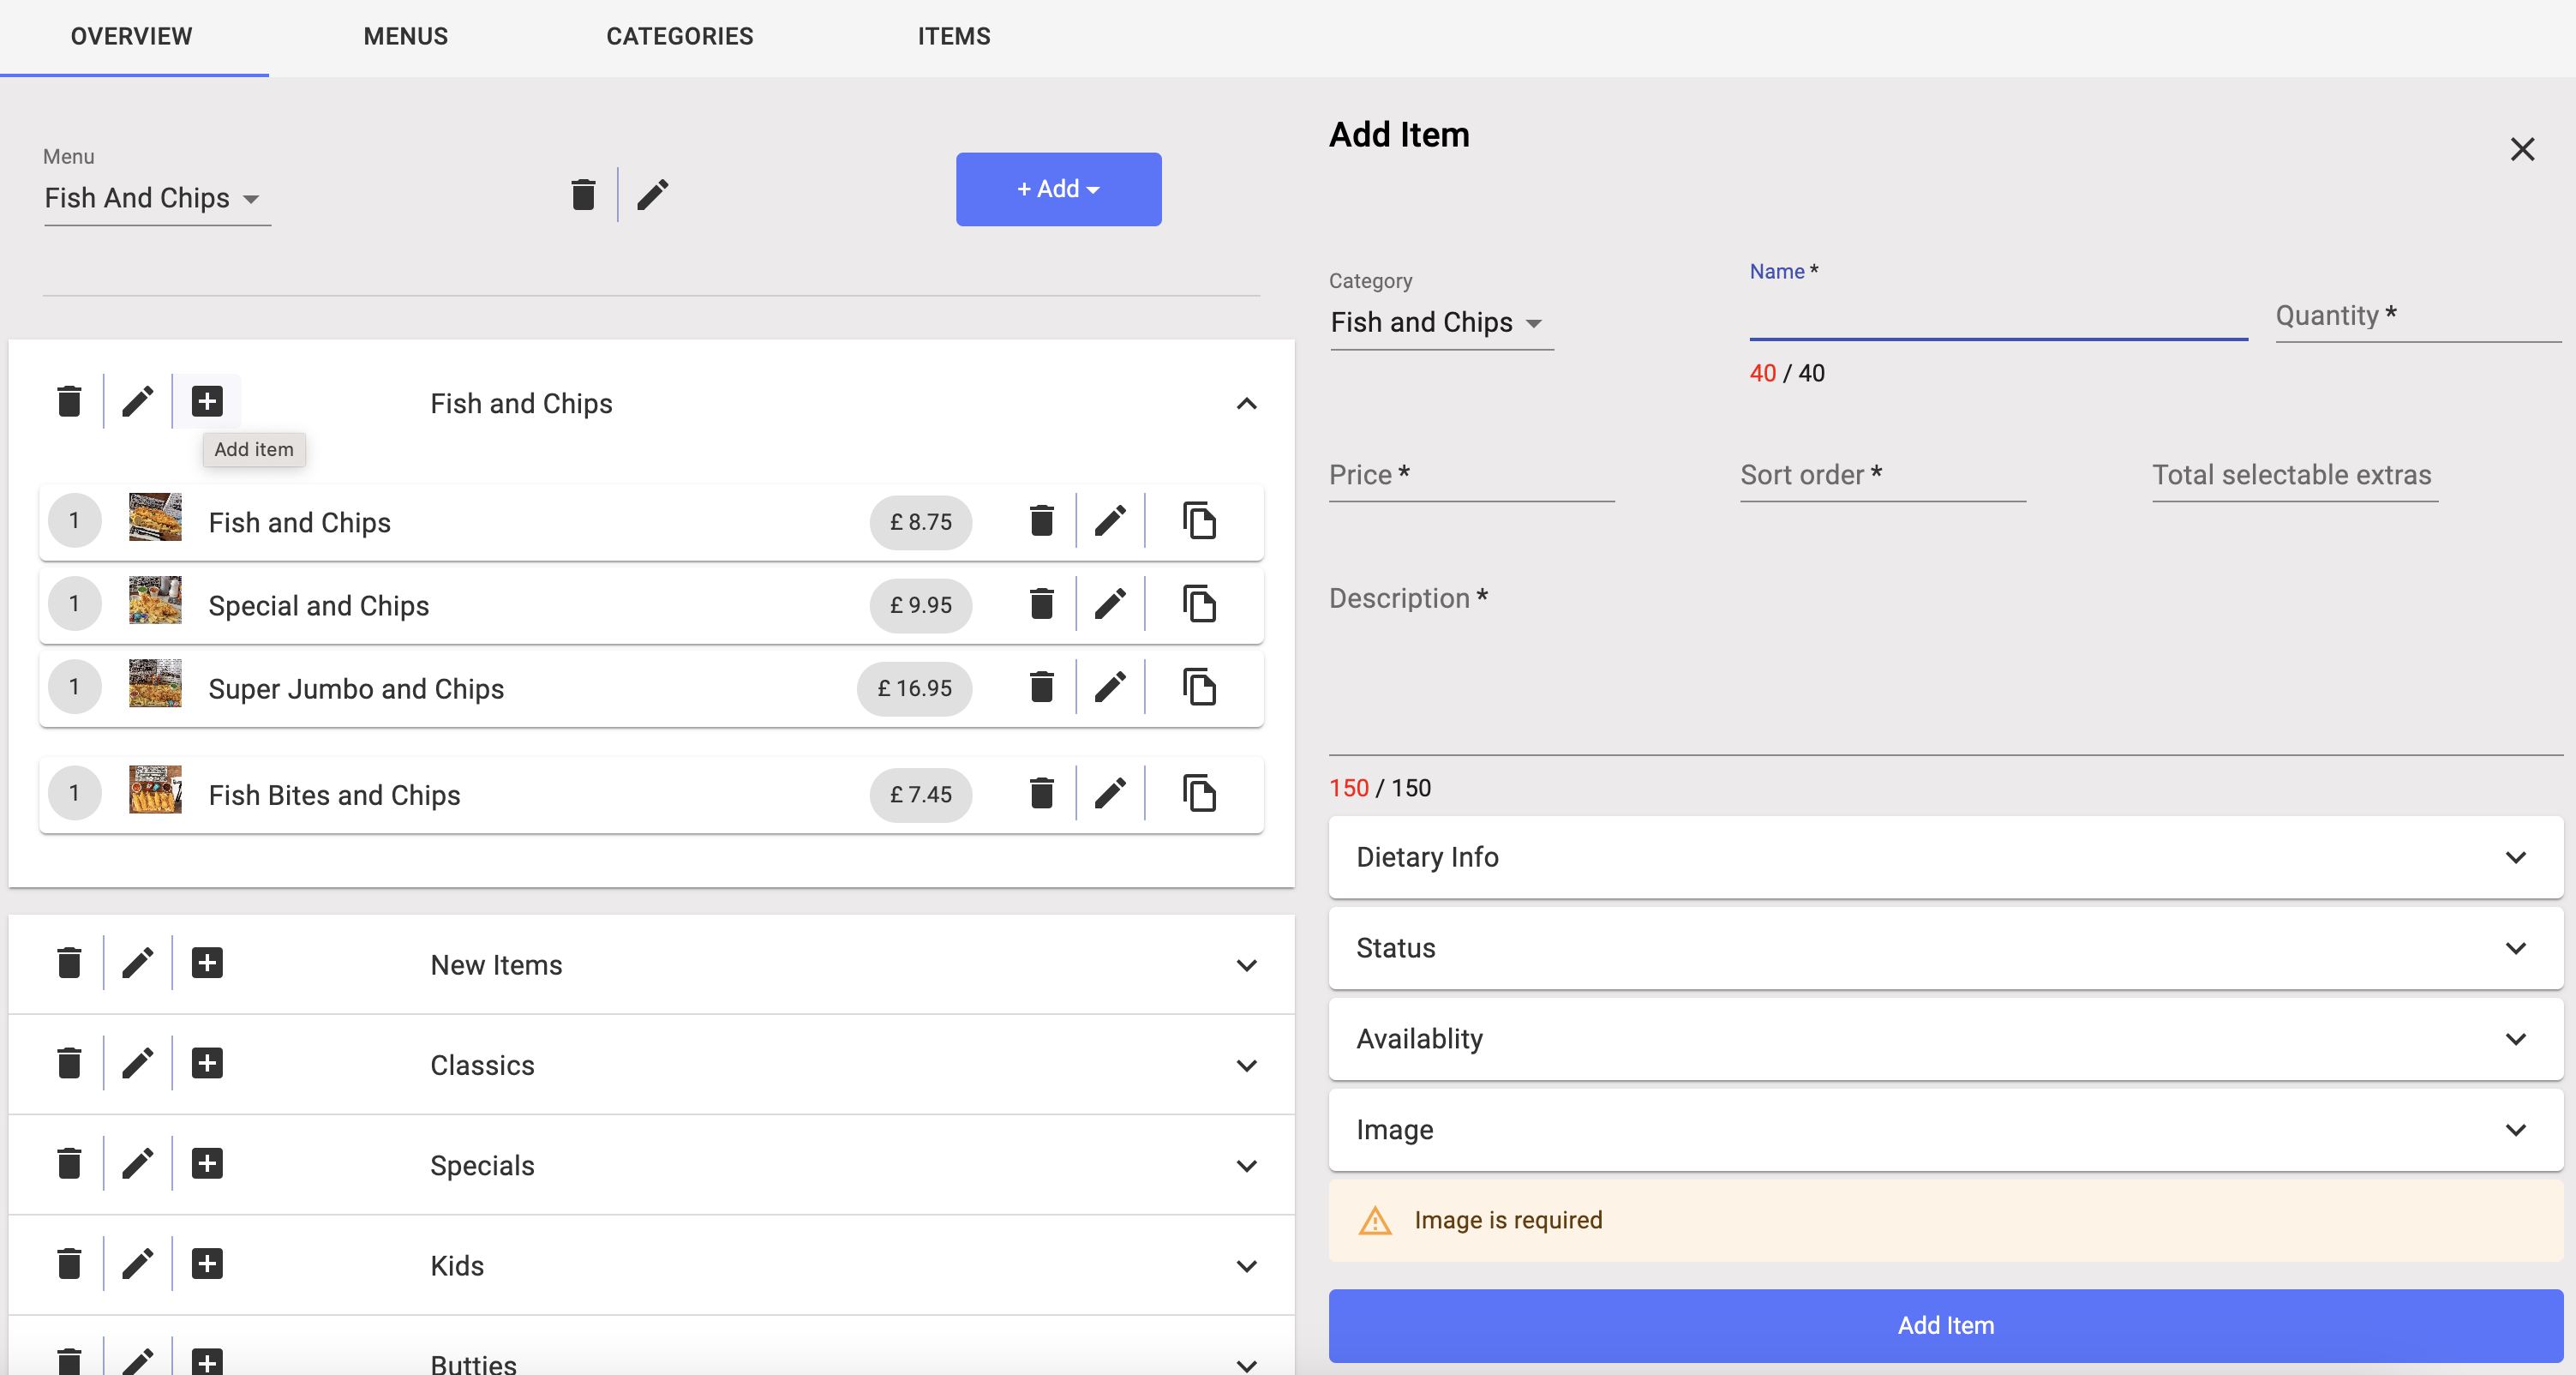Switch to the Items tab
This screenshot has height=1375, width=2576.
(x=954, y=37)
